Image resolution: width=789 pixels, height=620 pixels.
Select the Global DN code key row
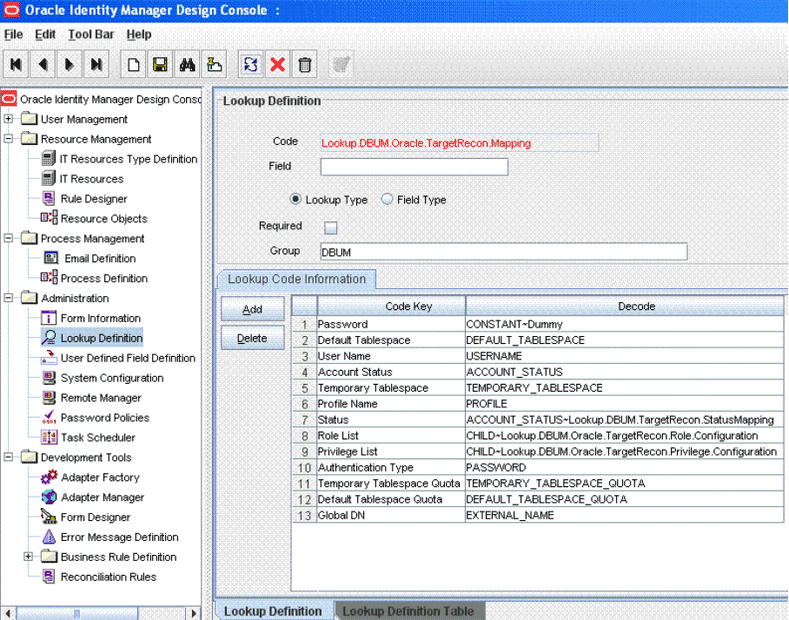pos(391,515)
